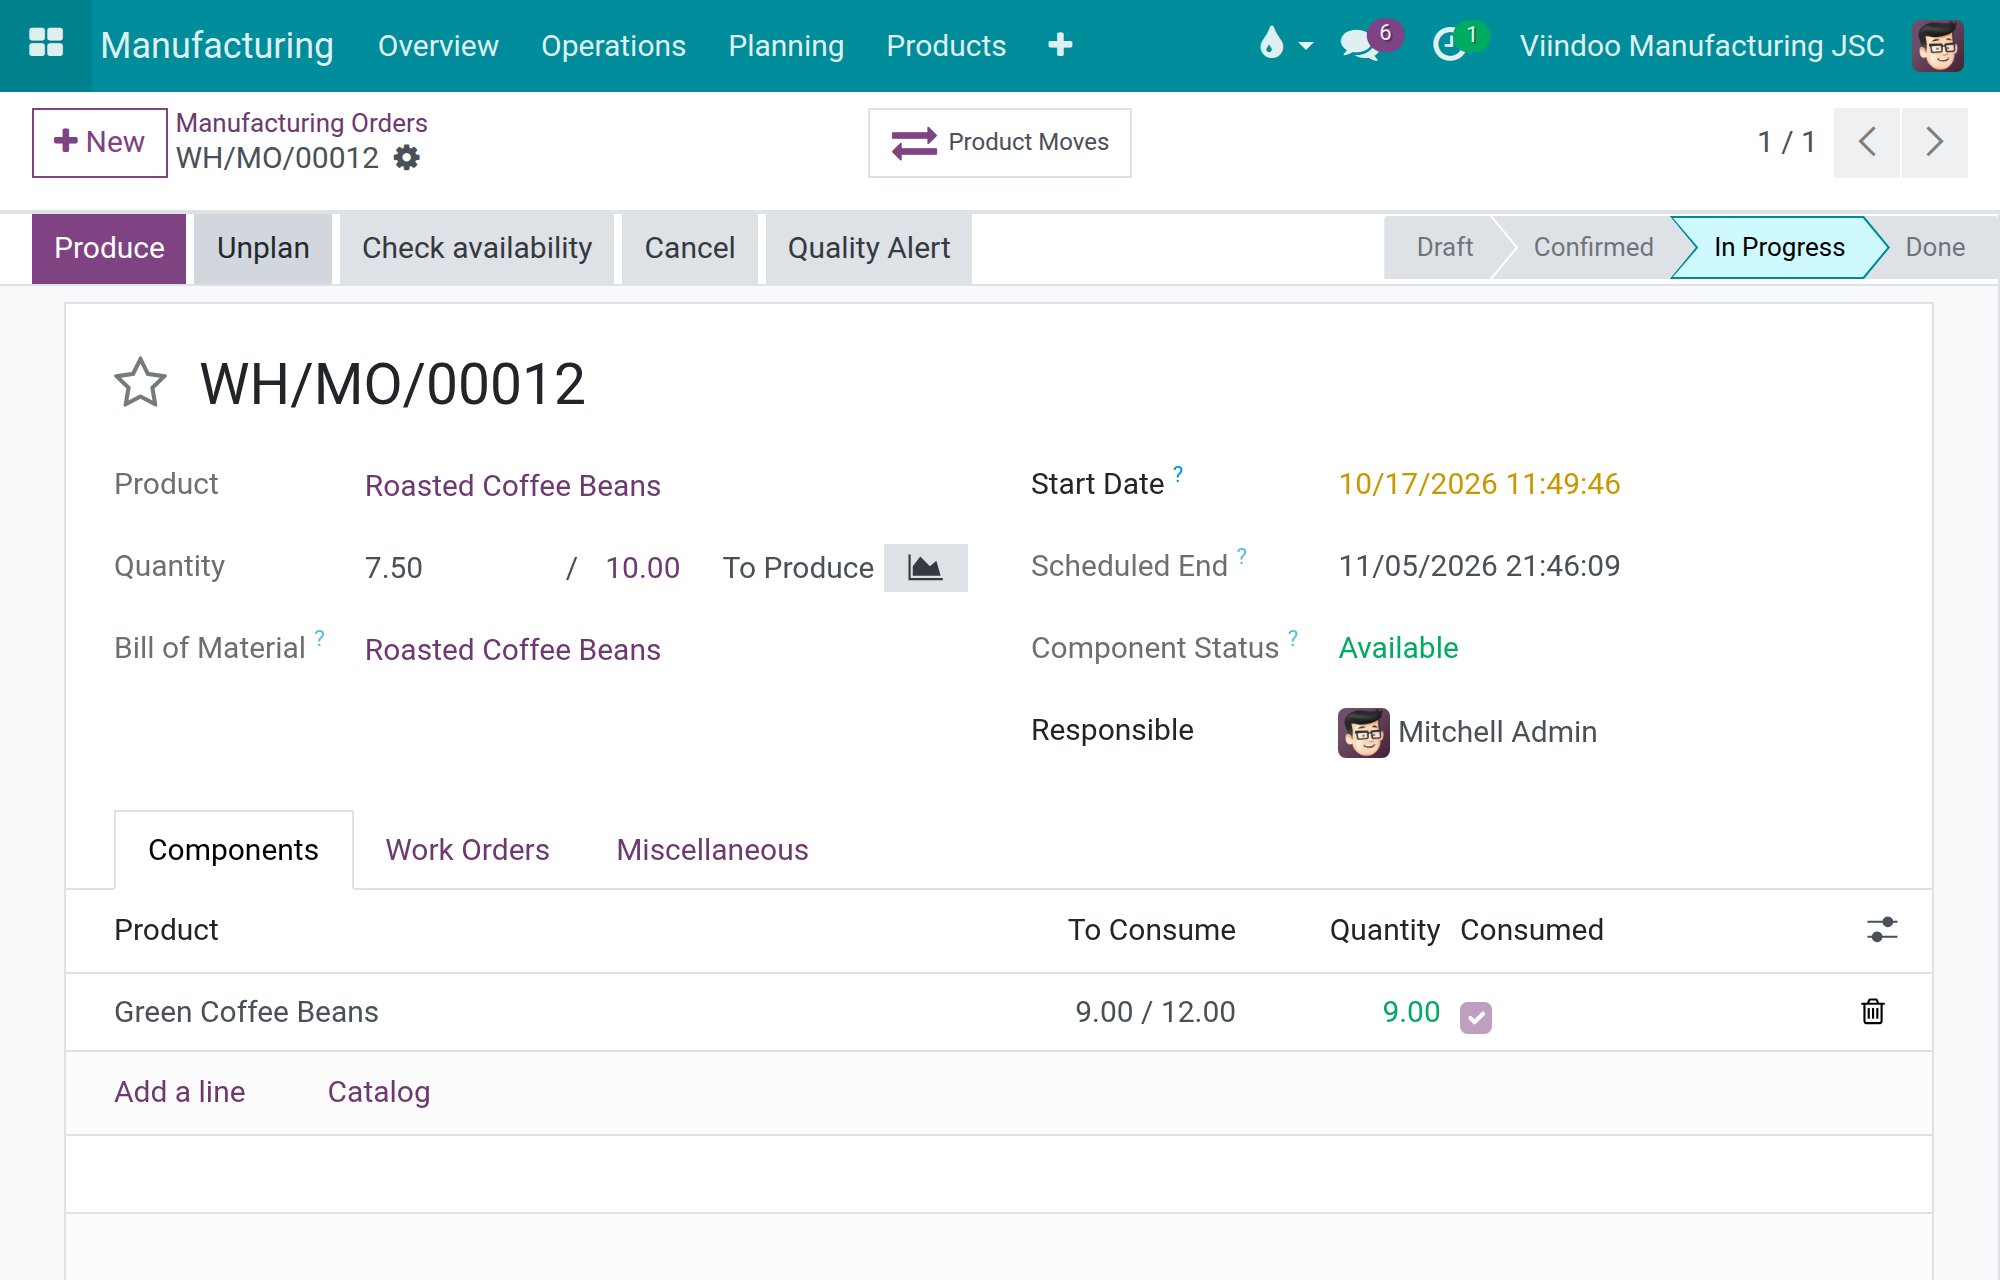Open the forecast chart icon button
Viewport: 2000px width, 1280px height.
point(925,567)
